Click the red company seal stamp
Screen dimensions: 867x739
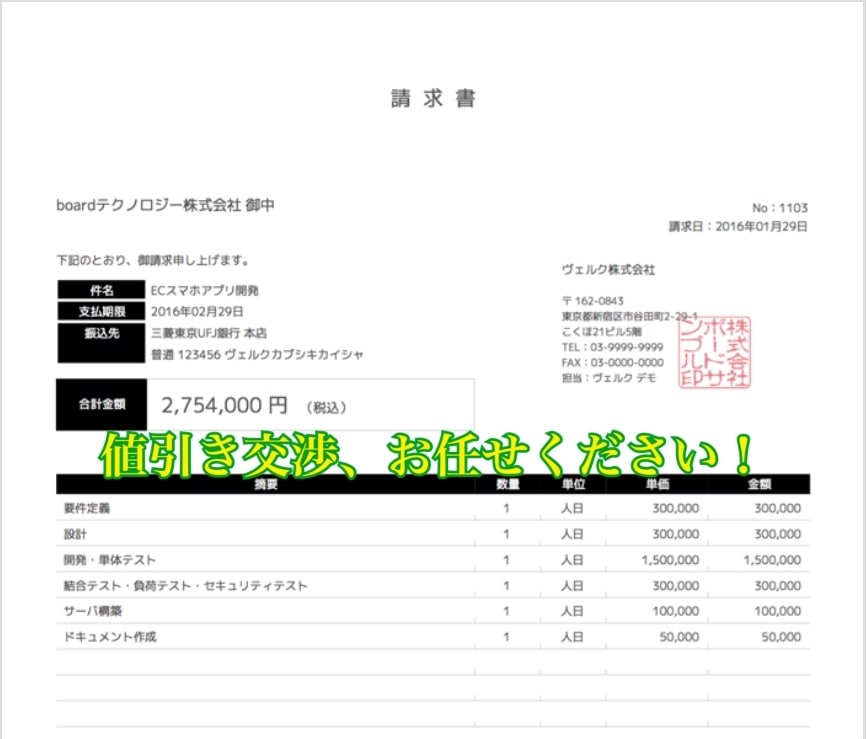point(714,353)
